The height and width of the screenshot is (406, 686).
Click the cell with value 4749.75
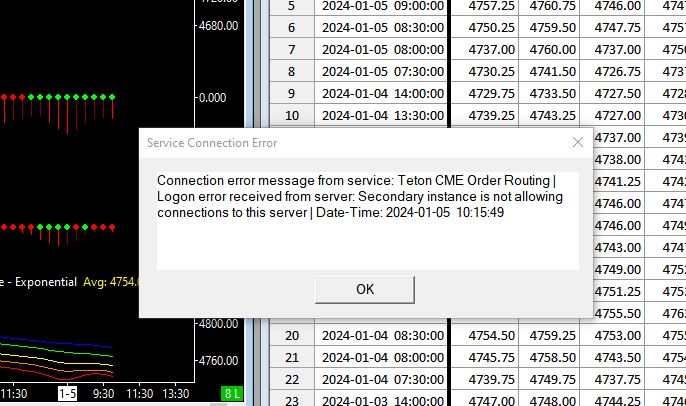550,379
